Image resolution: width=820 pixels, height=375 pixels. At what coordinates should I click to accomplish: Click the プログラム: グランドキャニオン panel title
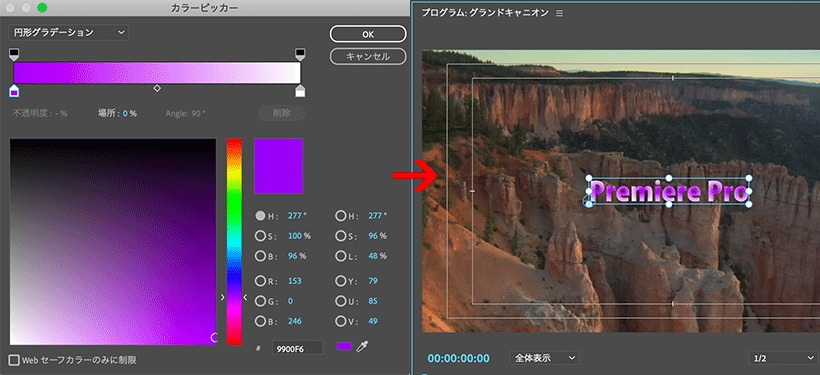tap(485, 14)
